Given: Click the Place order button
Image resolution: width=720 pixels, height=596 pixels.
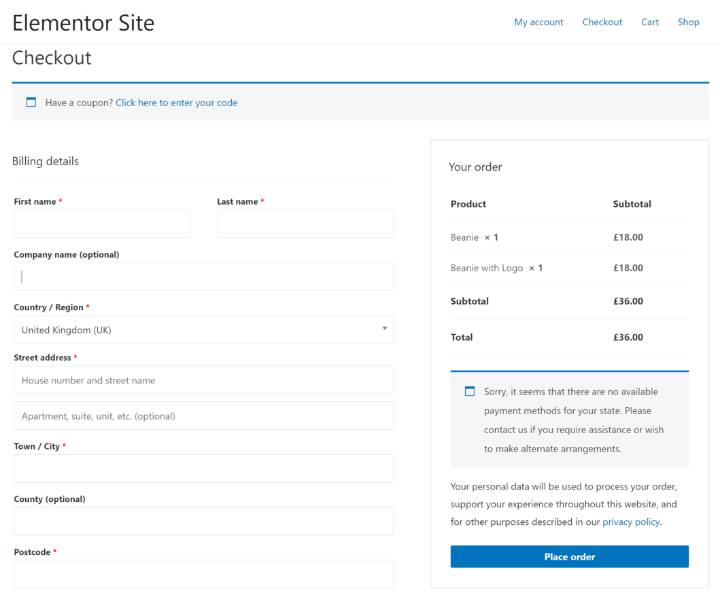Looking at the screenshot, I should (x=569, y=557).
